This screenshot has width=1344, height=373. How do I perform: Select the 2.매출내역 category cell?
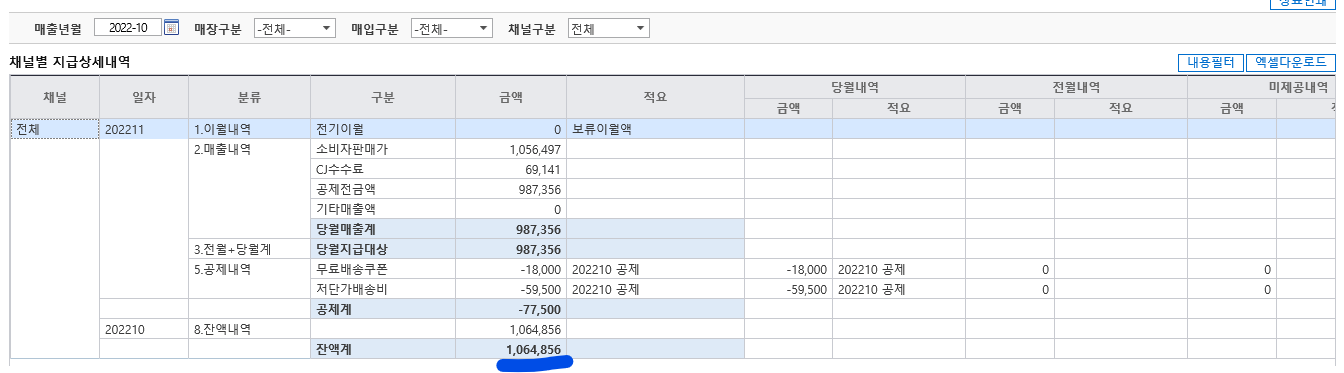pyautogui.click(x=250, y=149)
